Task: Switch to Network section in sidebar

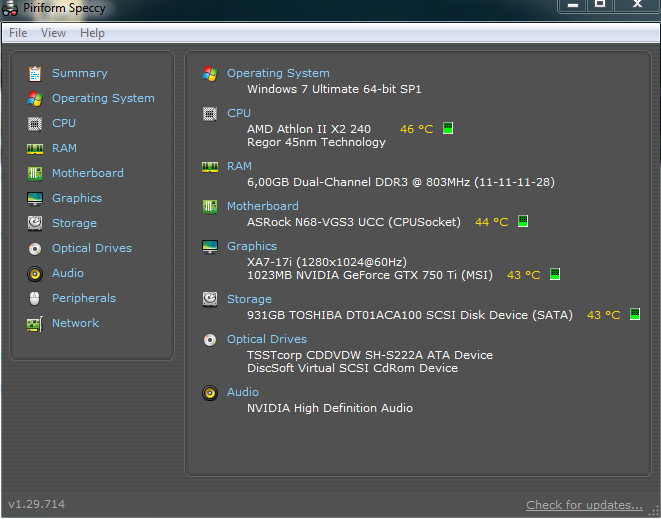Action: (x=75, y=323)
